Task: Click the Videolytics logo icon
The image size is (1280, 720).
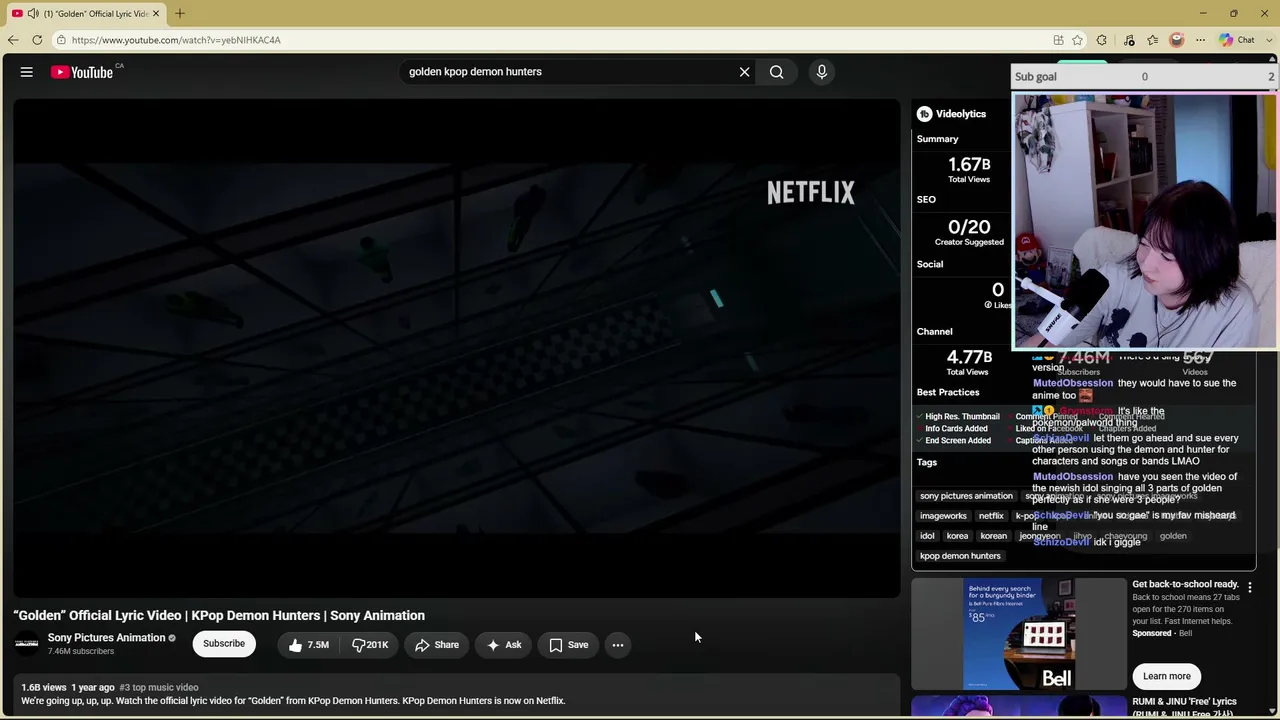Action: 925,114
